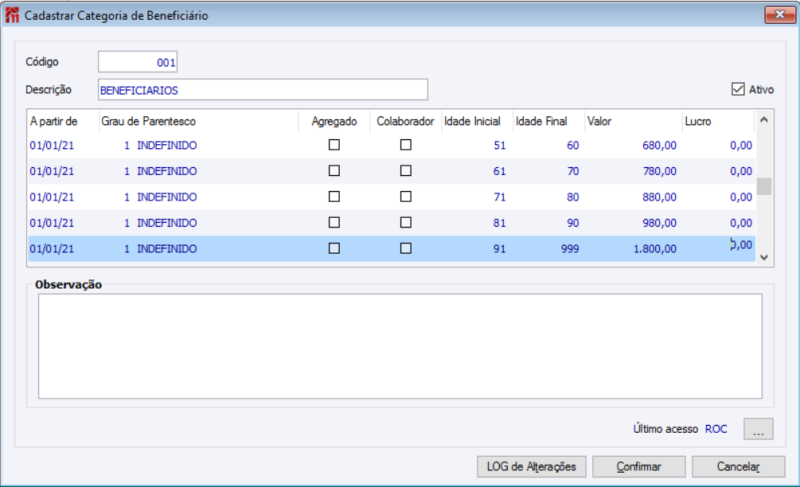
Task: Open the LOG de Alterações button
Action: [x=531, y=467]
